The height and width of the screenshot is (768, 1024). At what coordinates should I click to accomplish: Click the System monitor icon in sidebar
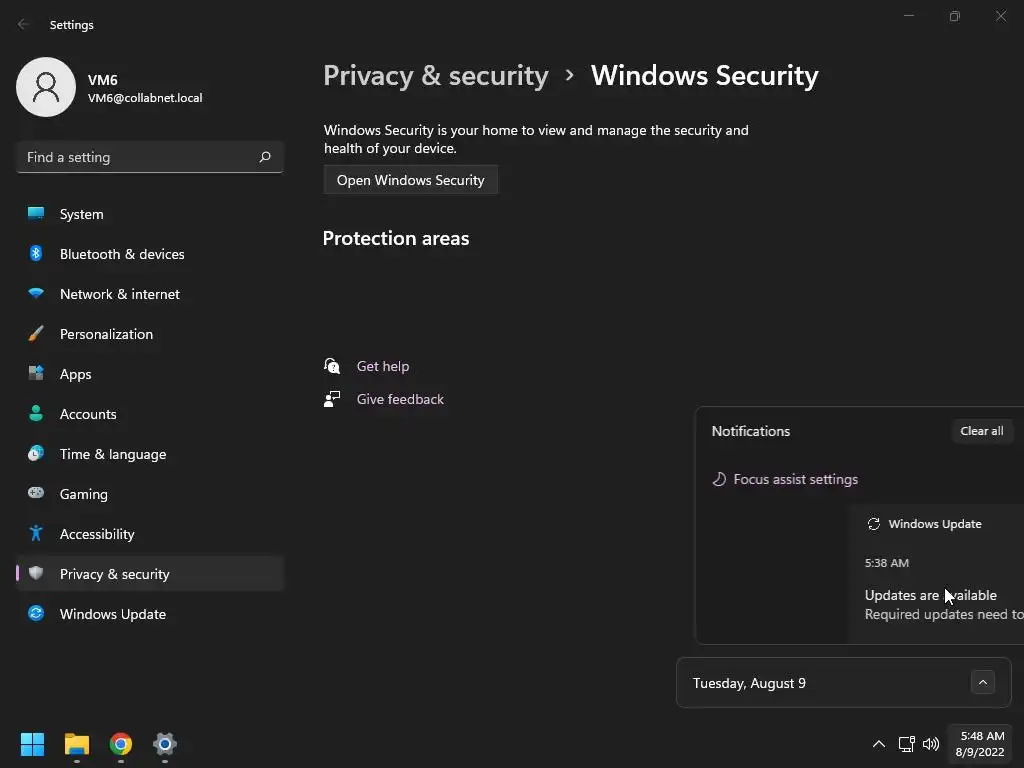[x=36, y=214]
